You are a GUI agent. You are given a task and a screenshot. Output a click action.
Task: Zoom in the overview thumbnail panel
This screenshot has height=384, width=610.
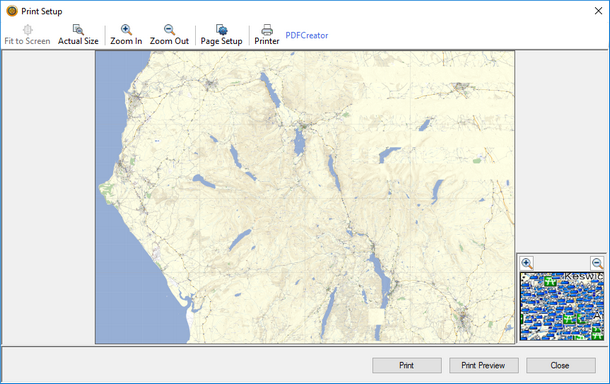tap(527, 263)
